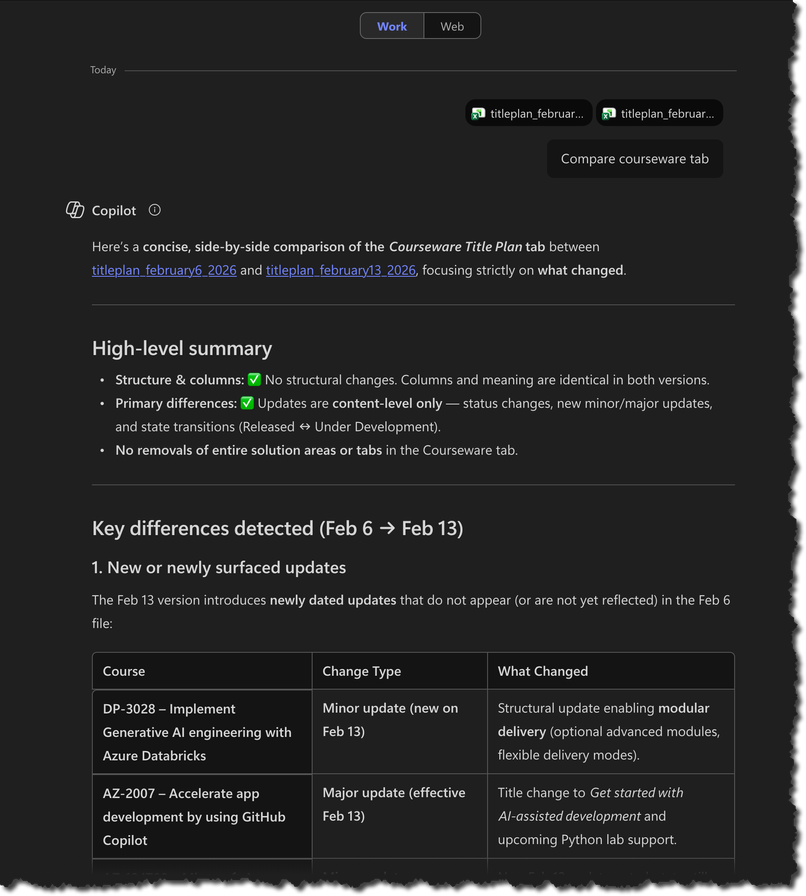Viewport: 806px width, 896px height.
Task: Switch to the Work tab
Action: [392, 26]
